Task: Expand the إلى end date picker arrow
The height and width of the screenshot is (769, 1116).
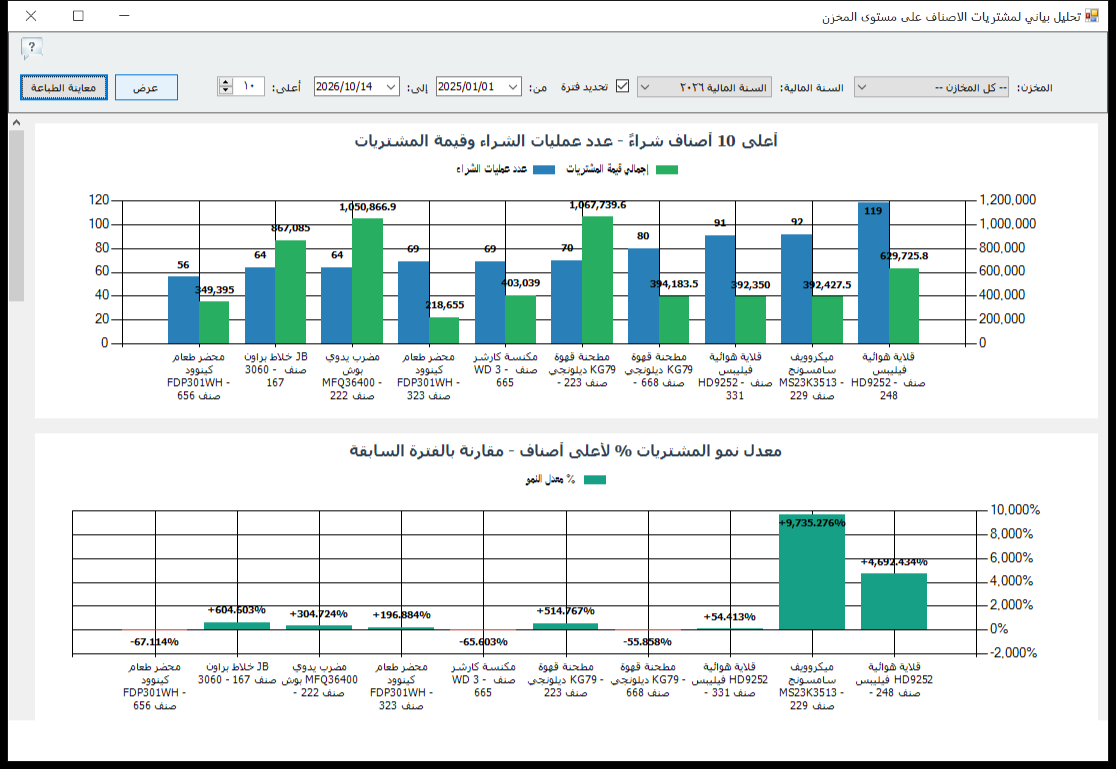Action: click(391, 87)
